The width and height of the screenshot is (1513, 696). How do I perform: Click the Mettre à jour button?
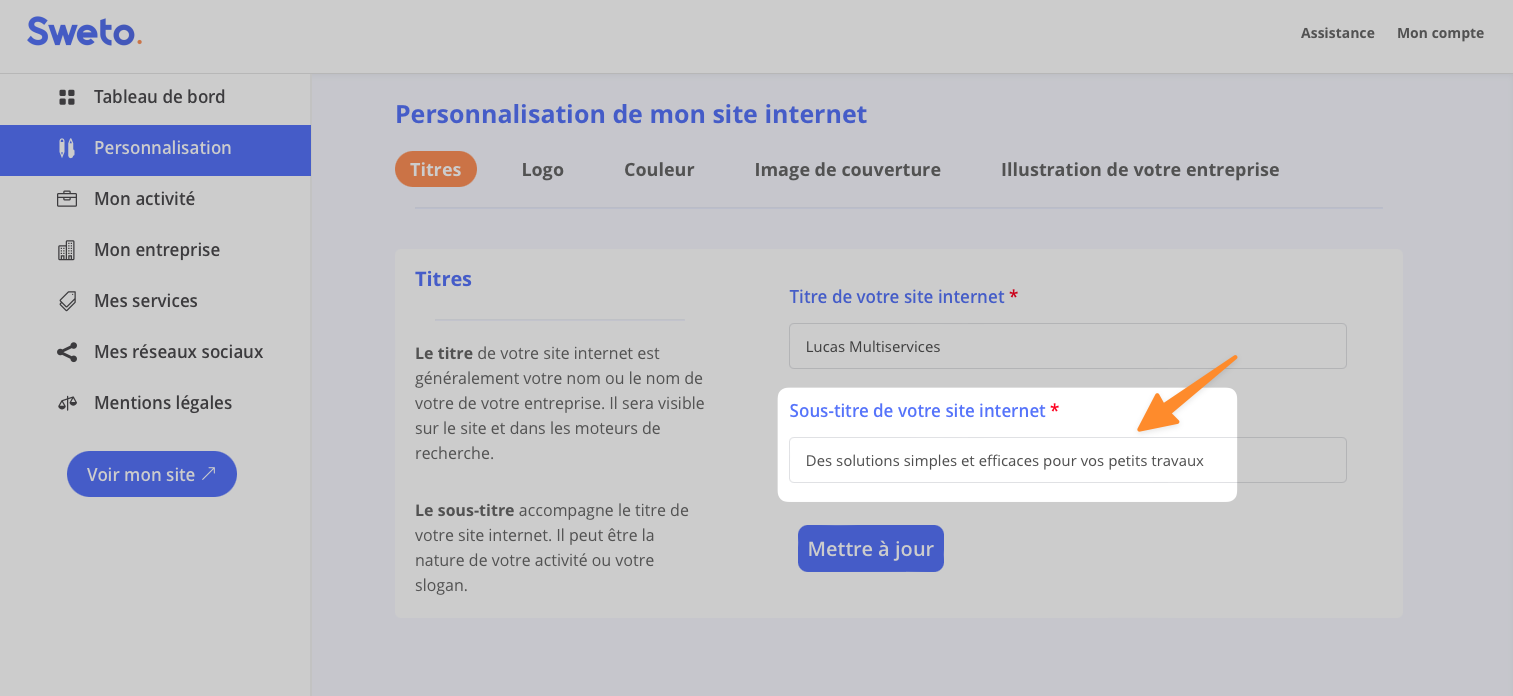[x=870, y=549]
